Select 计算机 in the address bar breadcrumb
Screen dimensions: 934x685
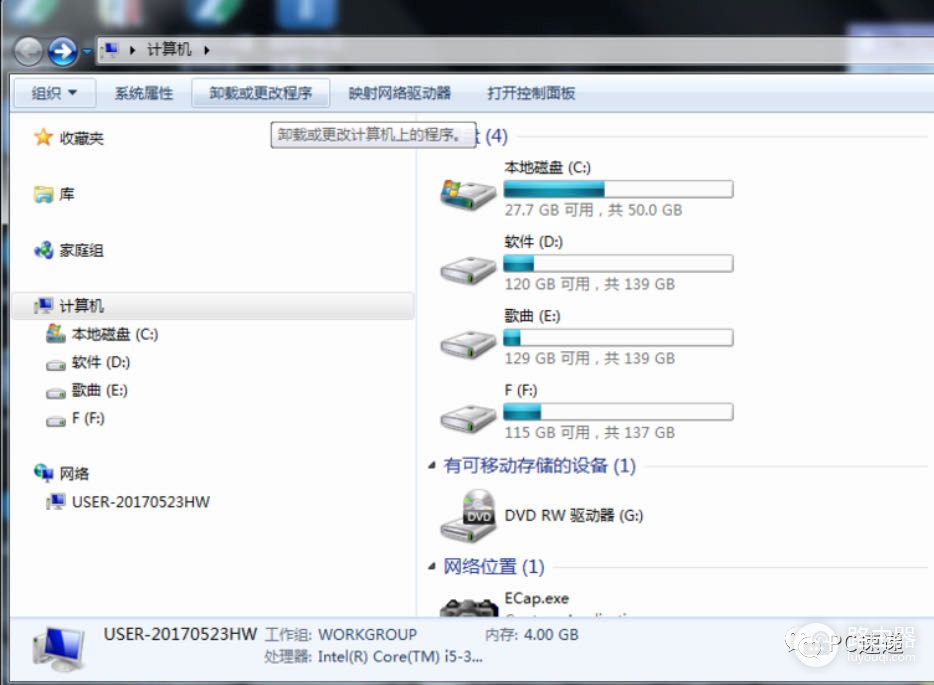169,49
